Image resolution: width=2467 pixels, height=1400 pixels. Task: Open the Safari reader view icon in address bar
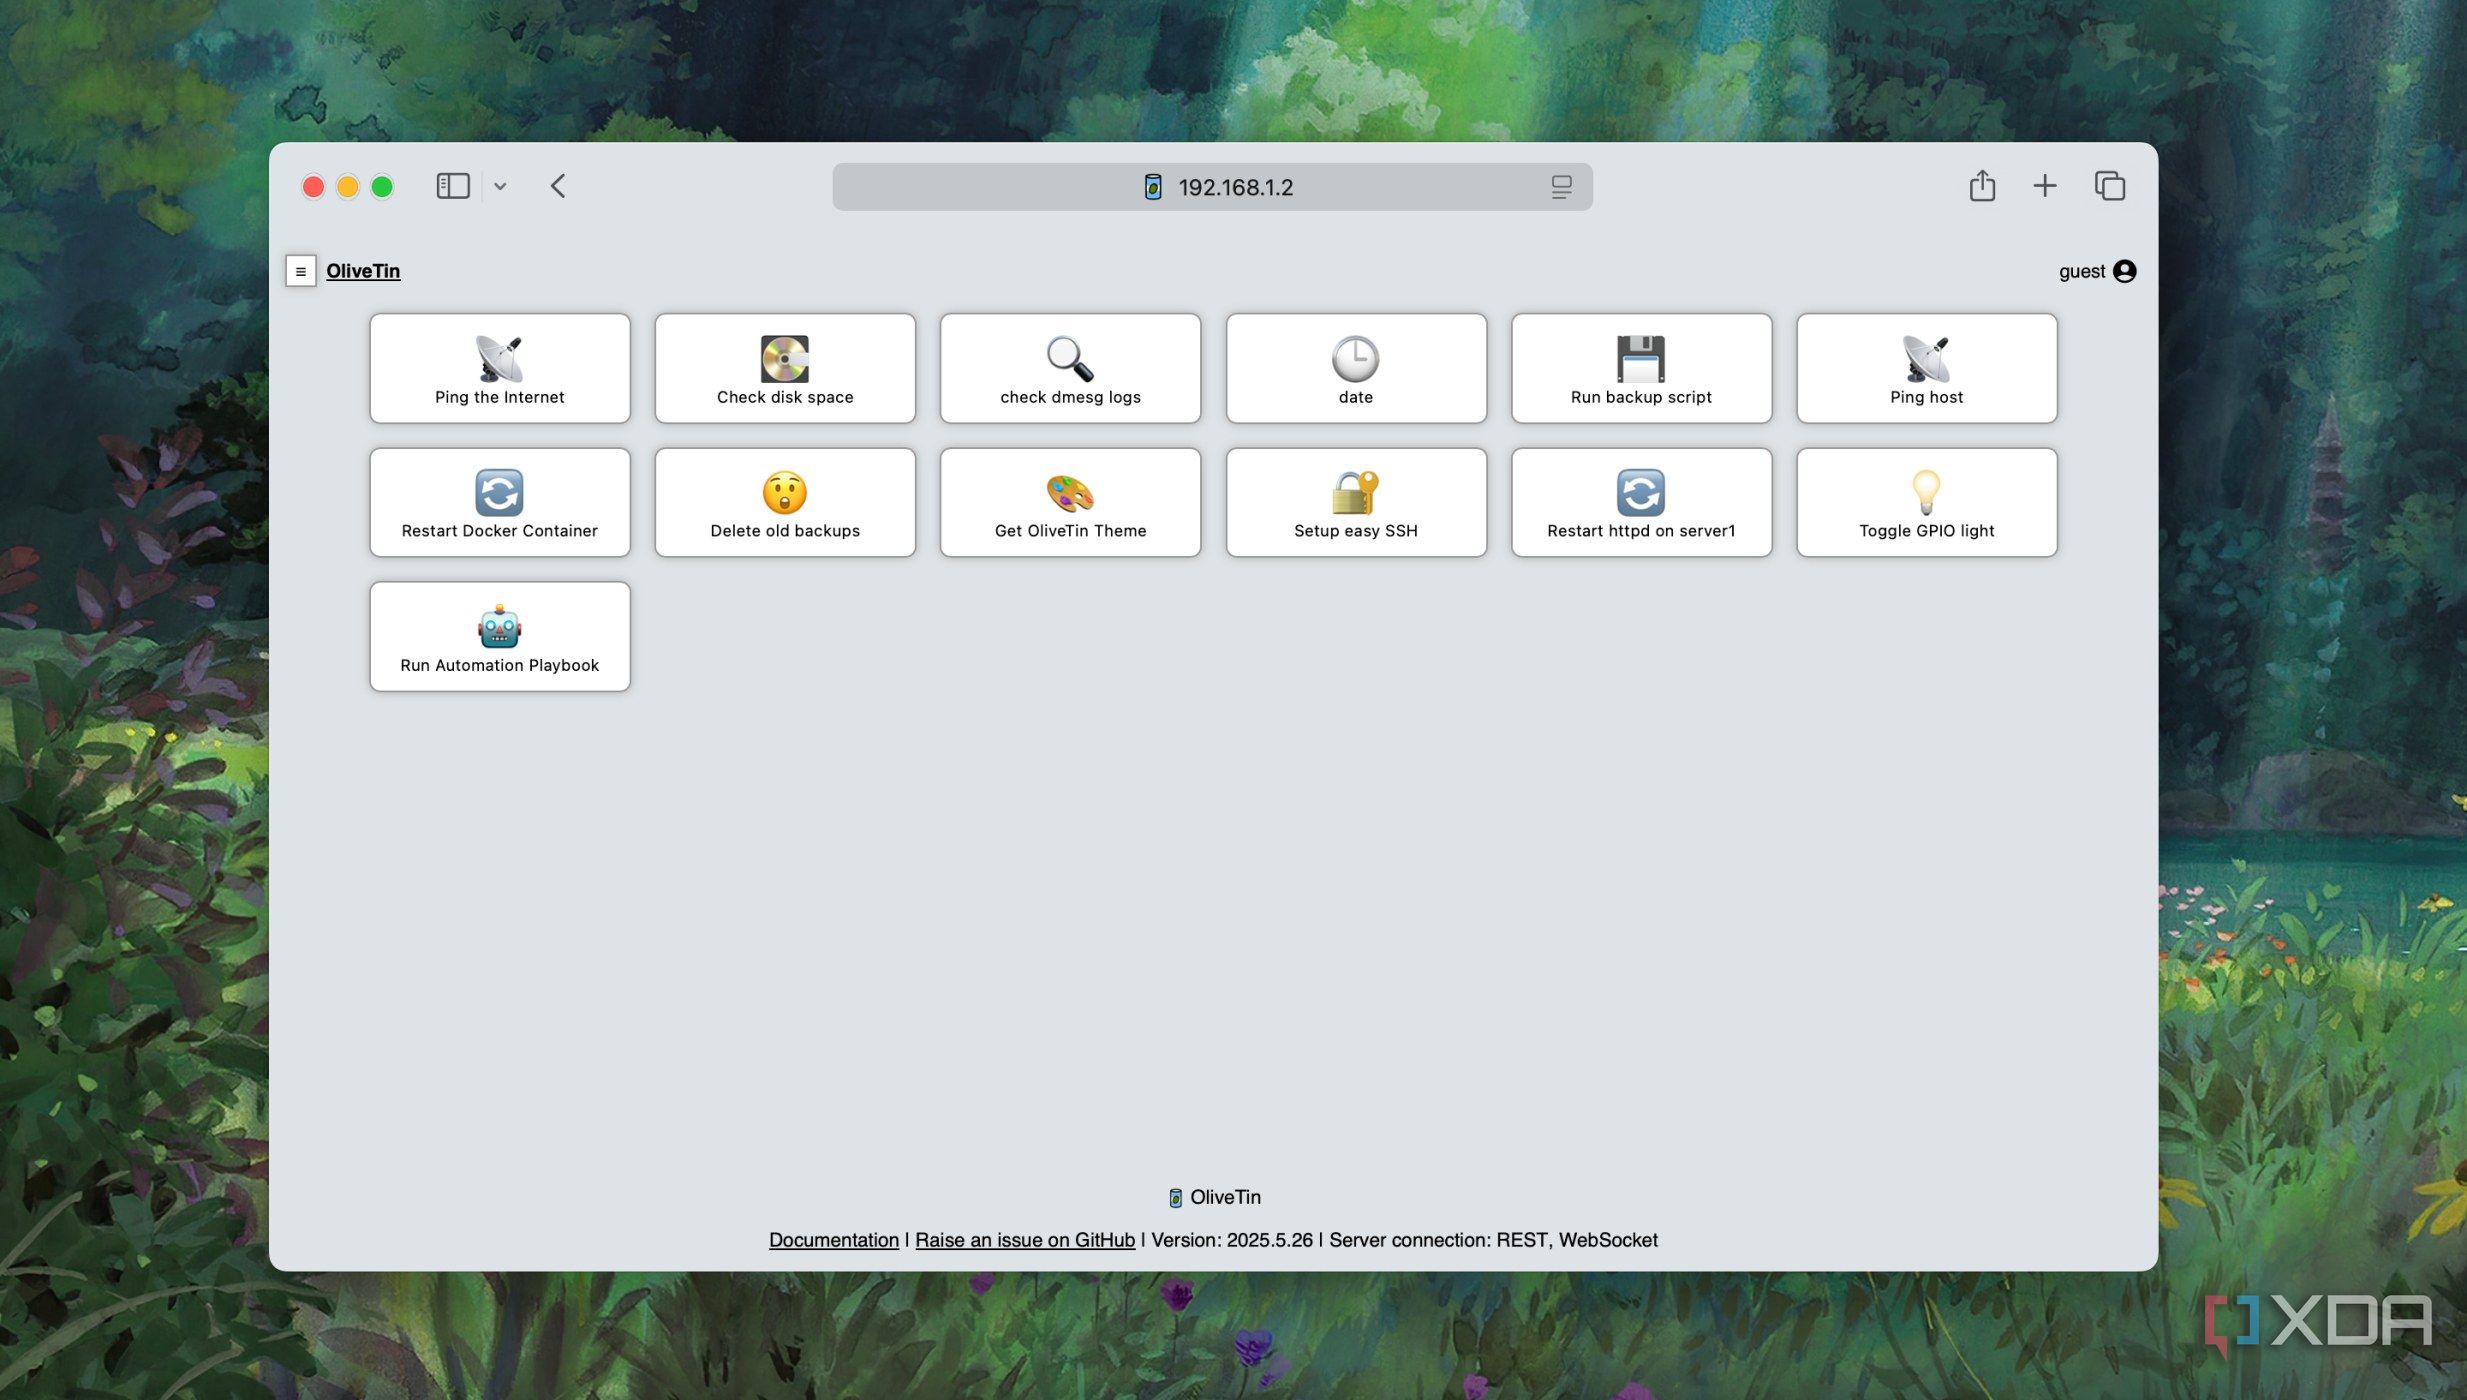(x=1560, y=187)
